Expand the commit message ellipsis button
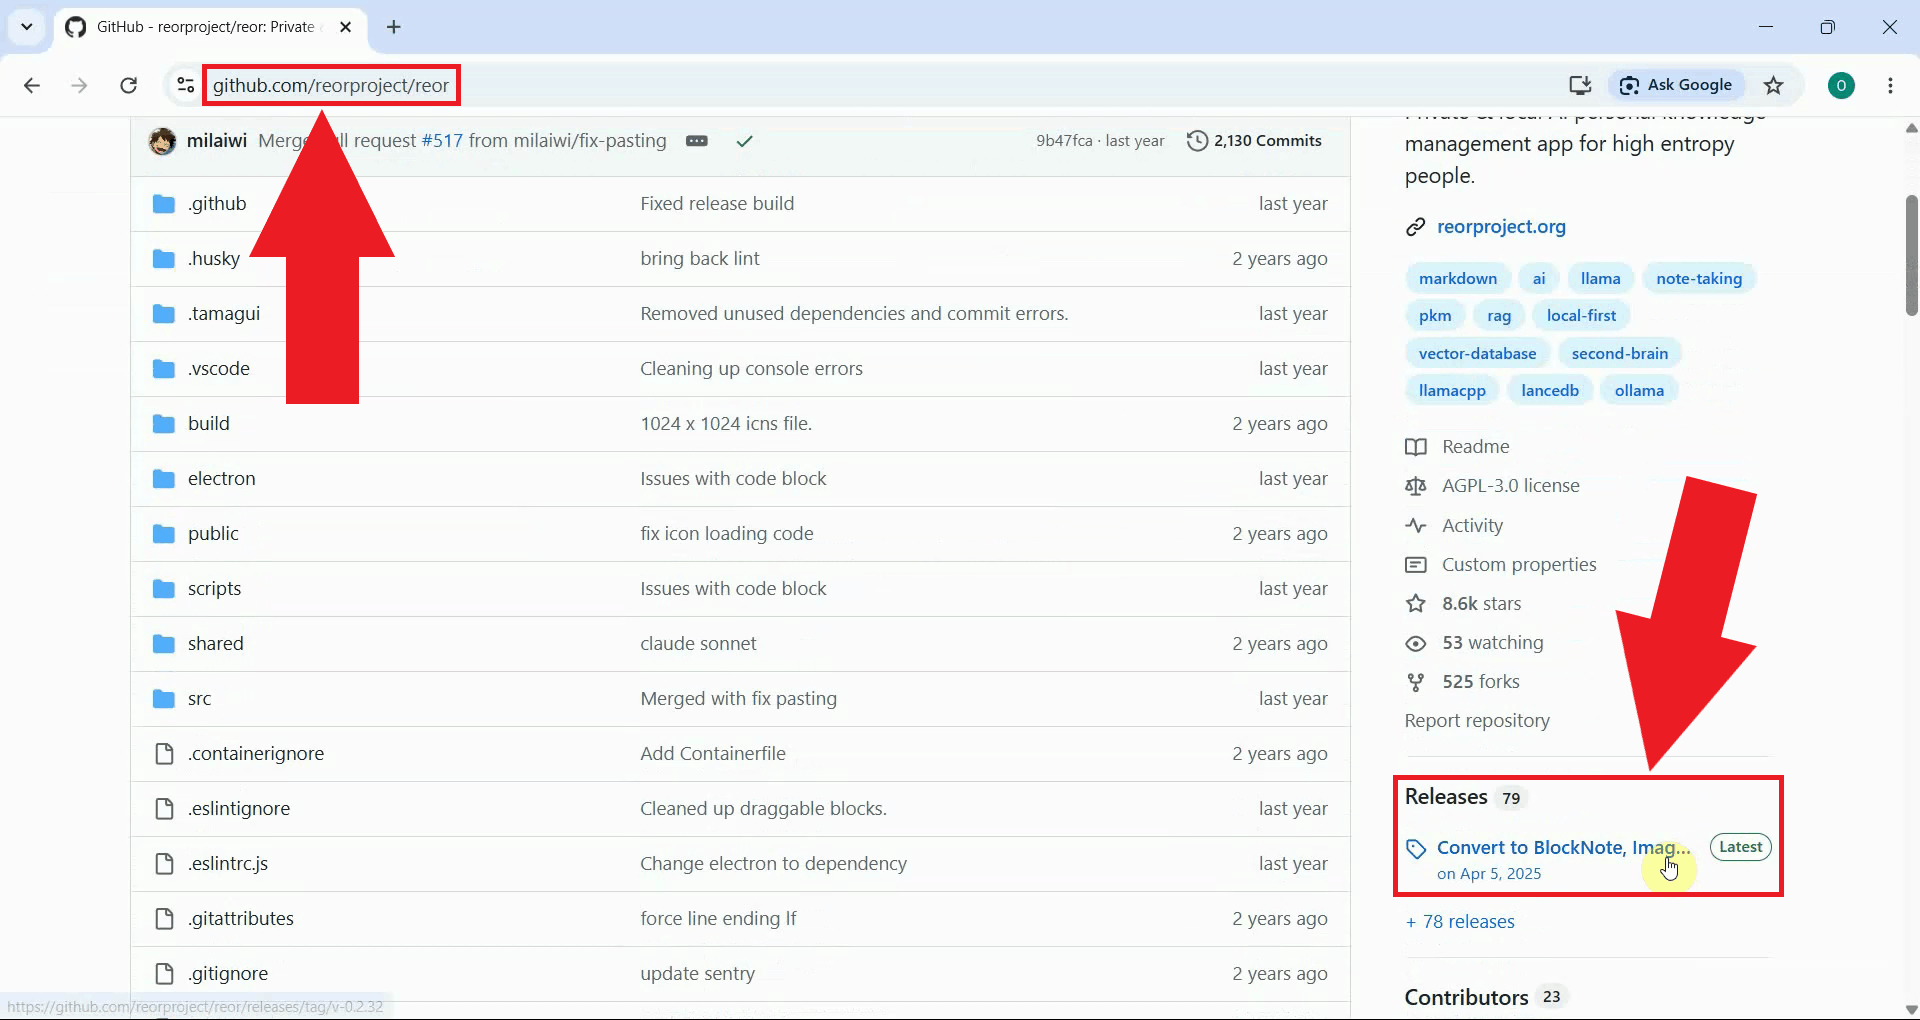1920x1020 pixels. pyautogui.click(x=697, y=141)
